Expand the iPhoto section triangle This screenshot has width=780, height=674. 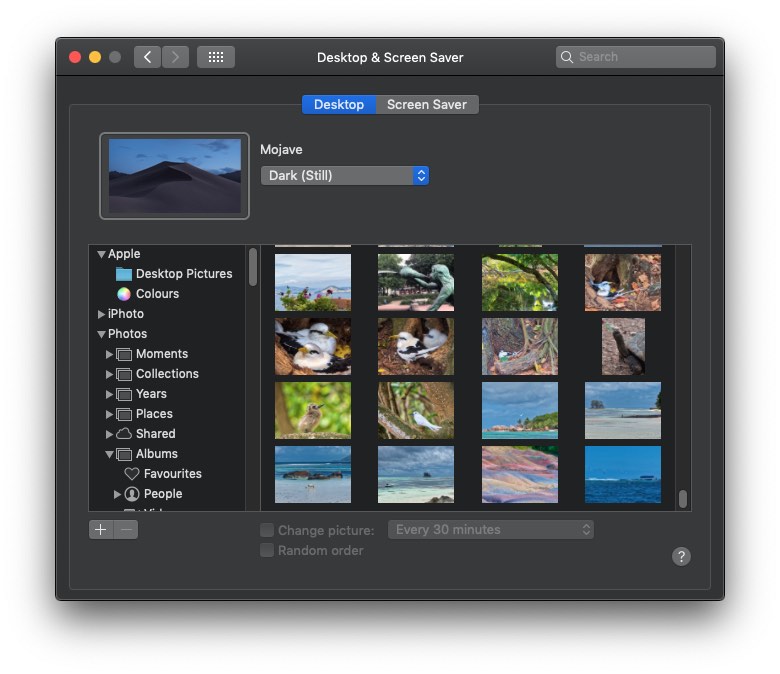pos(101,314)
